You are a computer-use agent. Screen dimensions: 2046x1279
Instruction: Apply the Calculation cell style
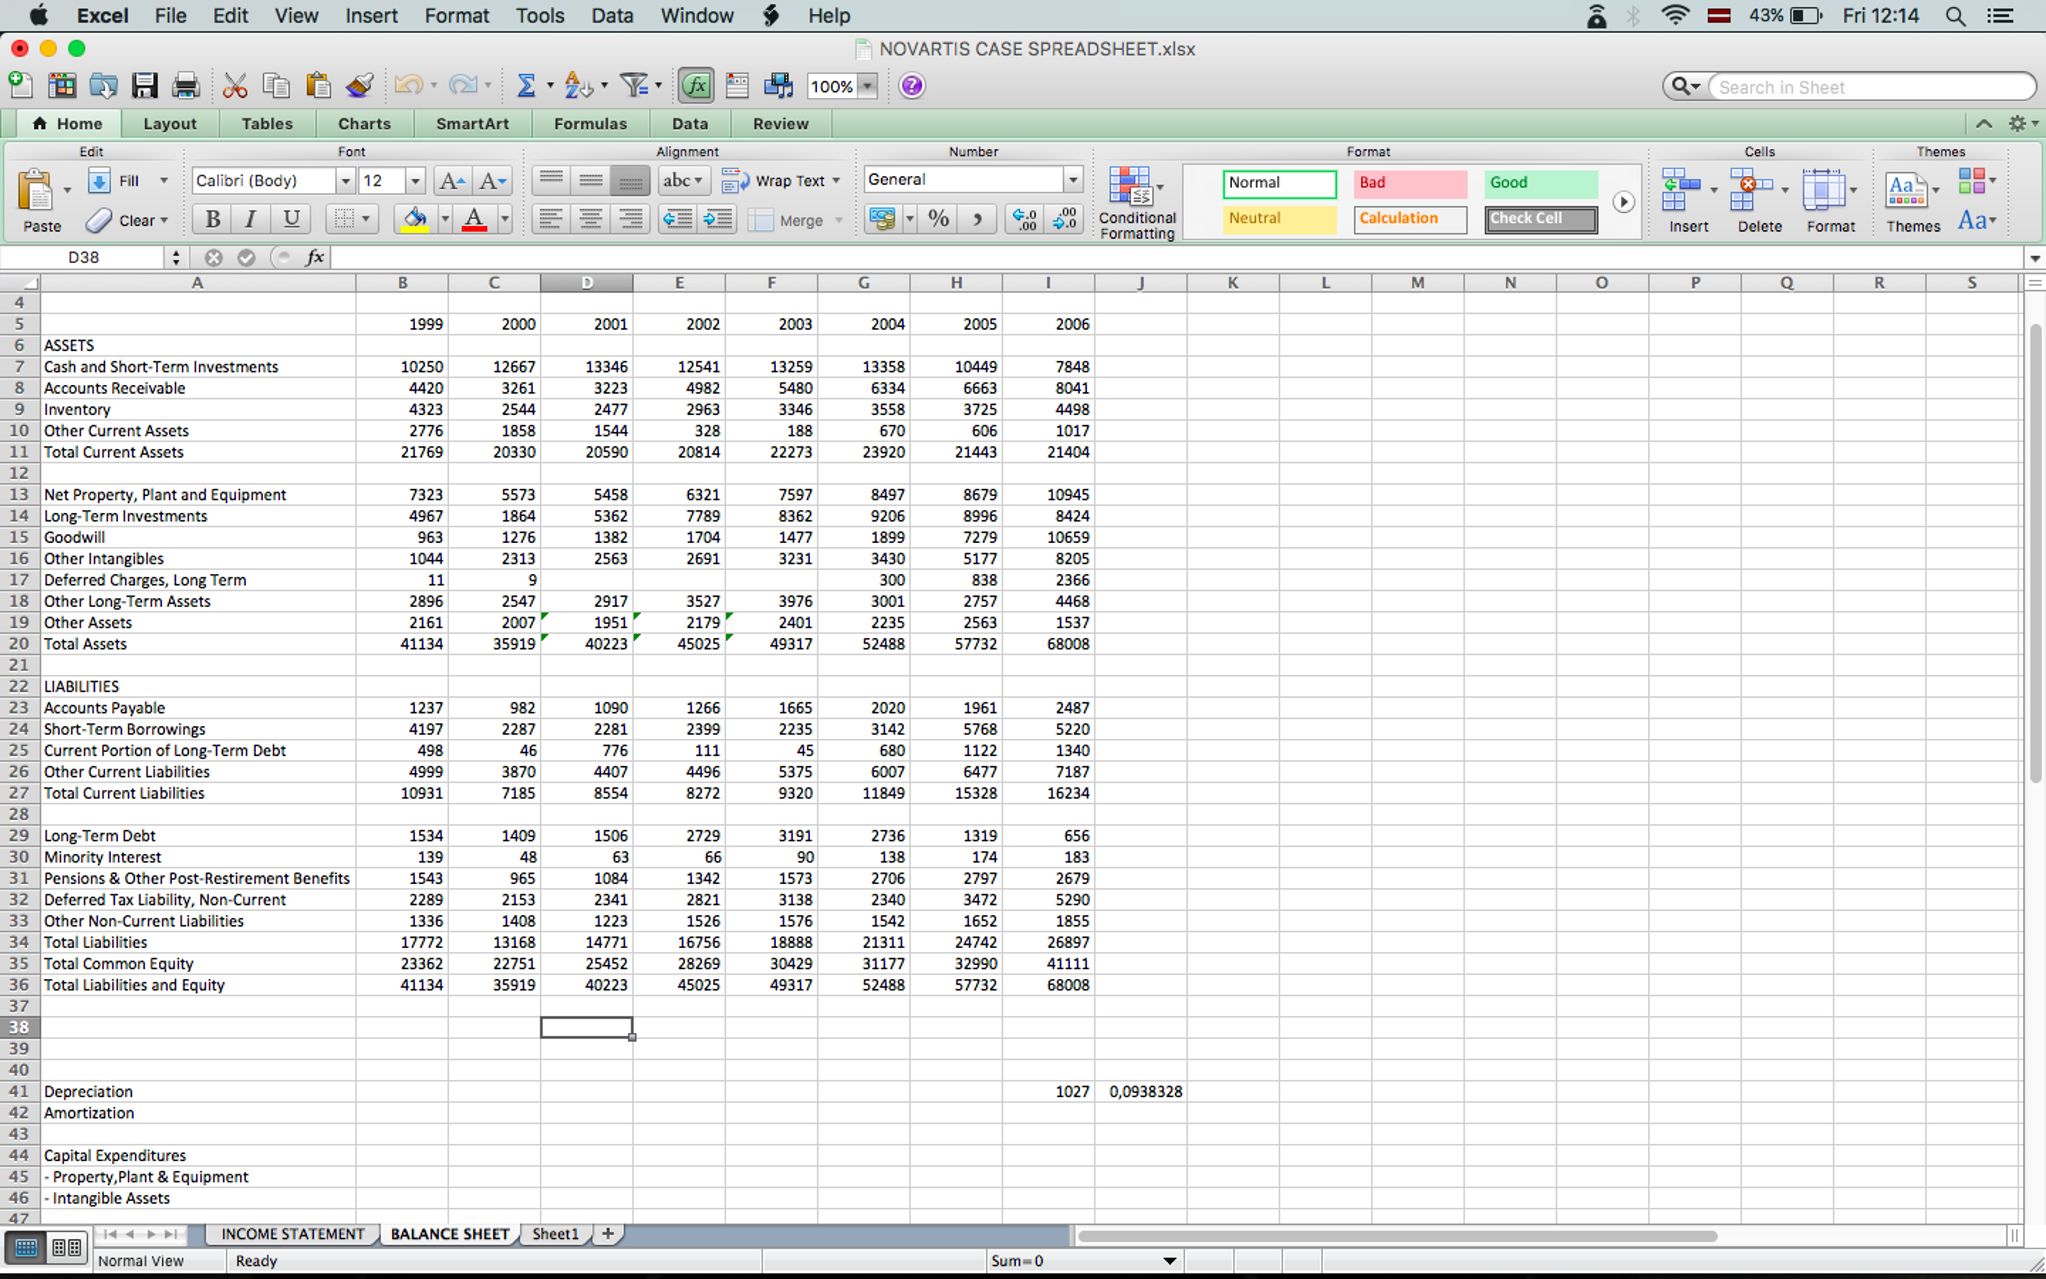coord(1410,219)
